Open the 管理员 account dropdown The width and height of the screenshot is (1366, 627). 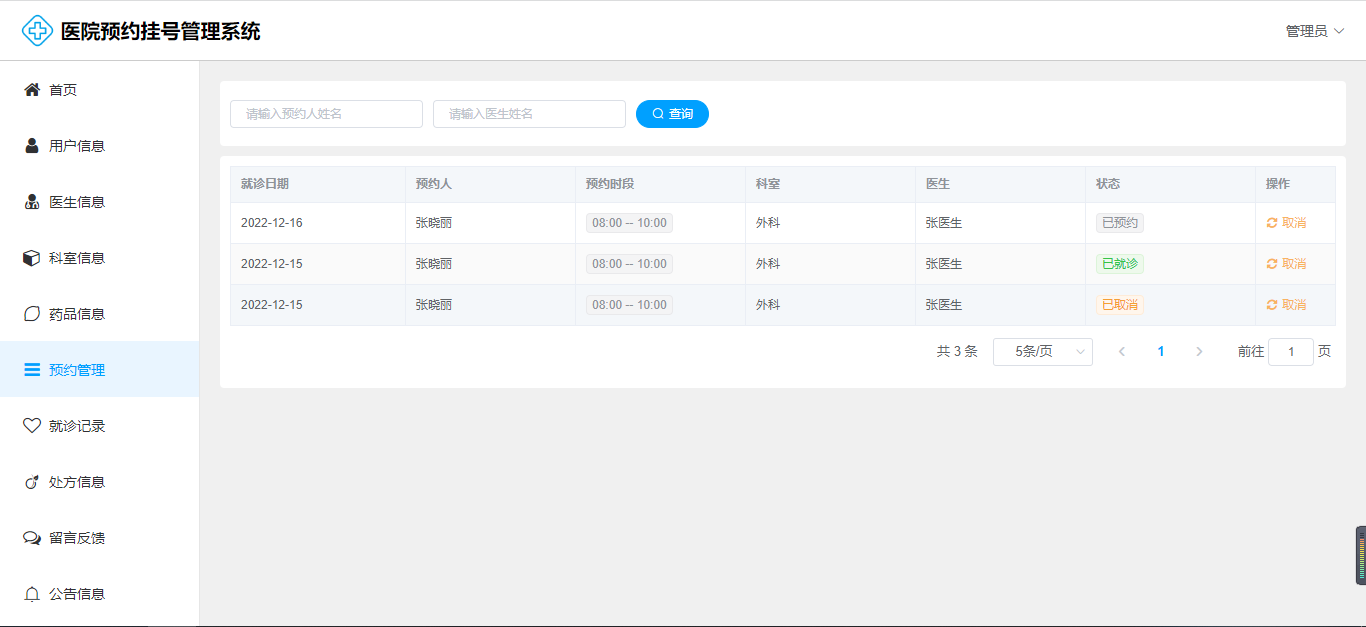coord(1314,31)
